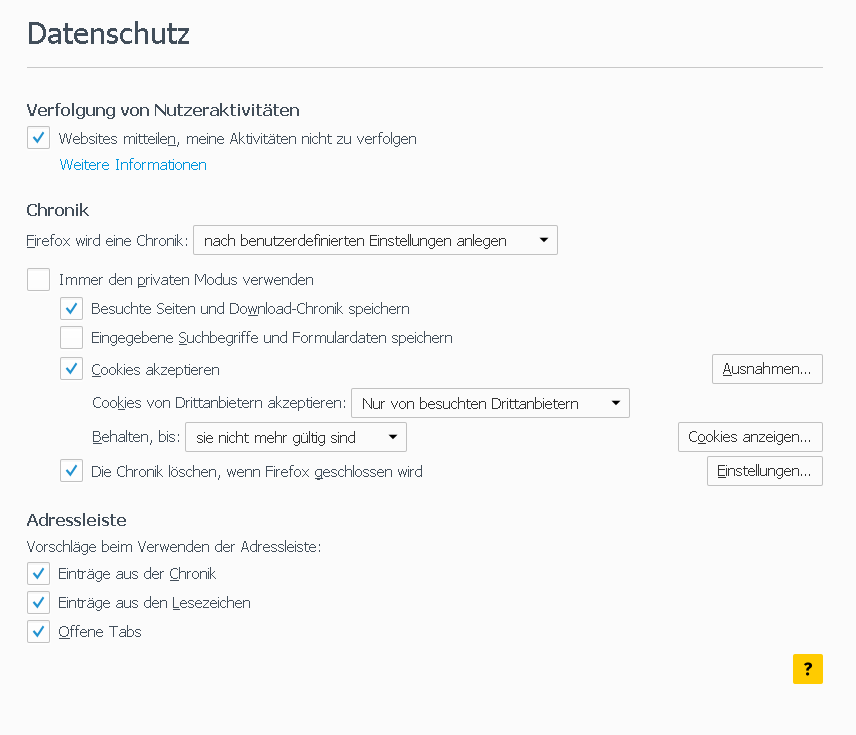
Task: Click the 'Ausnahmen...' button
Action: tap(767, 369)
